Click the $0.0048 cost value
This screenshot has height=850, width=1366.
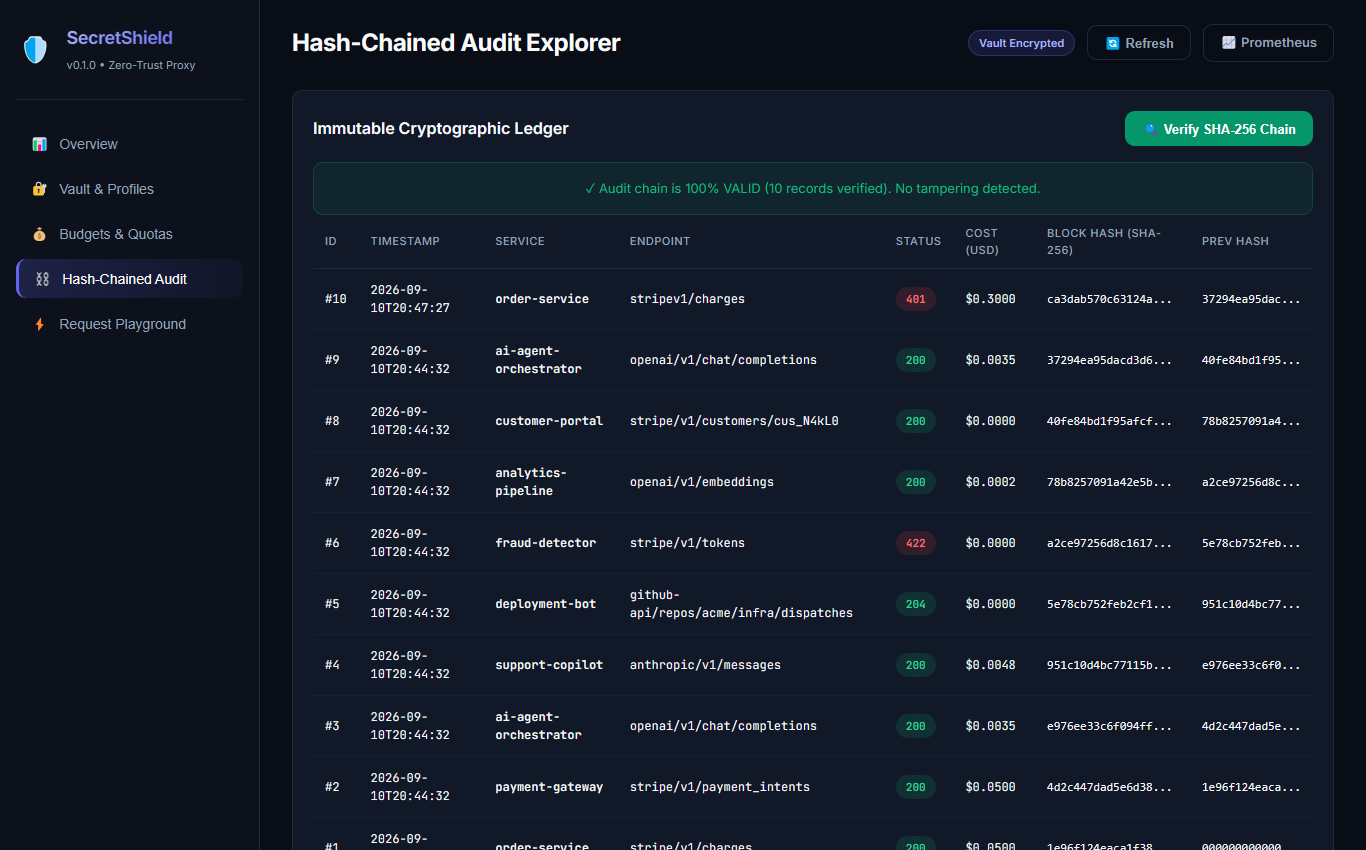990,665
